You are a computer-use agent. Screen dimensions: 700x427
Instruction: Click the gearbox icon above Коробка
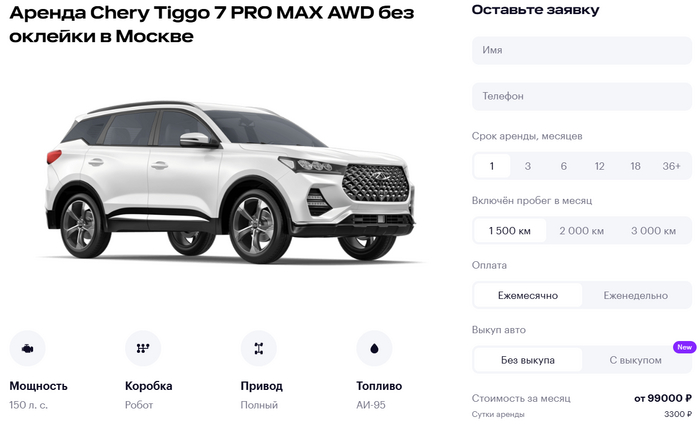click(143, 348)
